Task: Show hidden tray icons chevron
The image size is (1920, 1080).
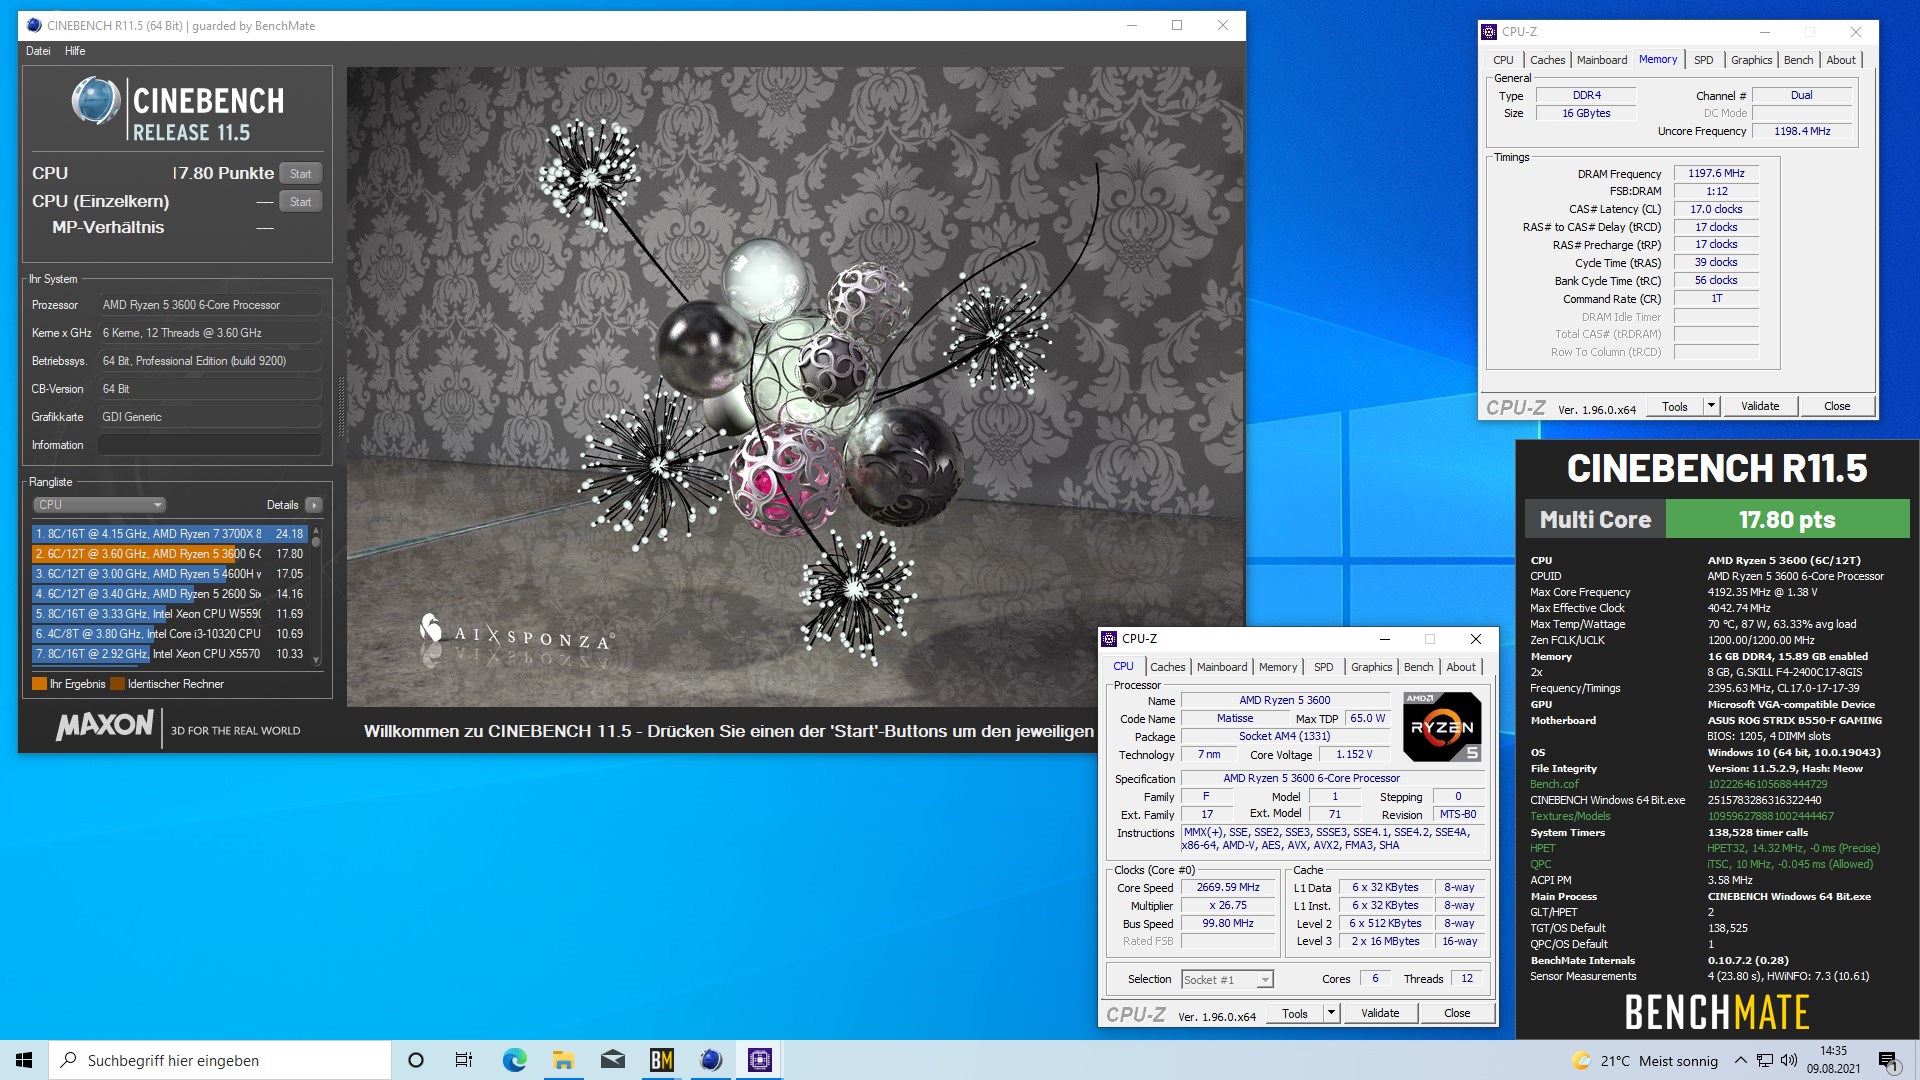Action: tap(1740, 1060)
